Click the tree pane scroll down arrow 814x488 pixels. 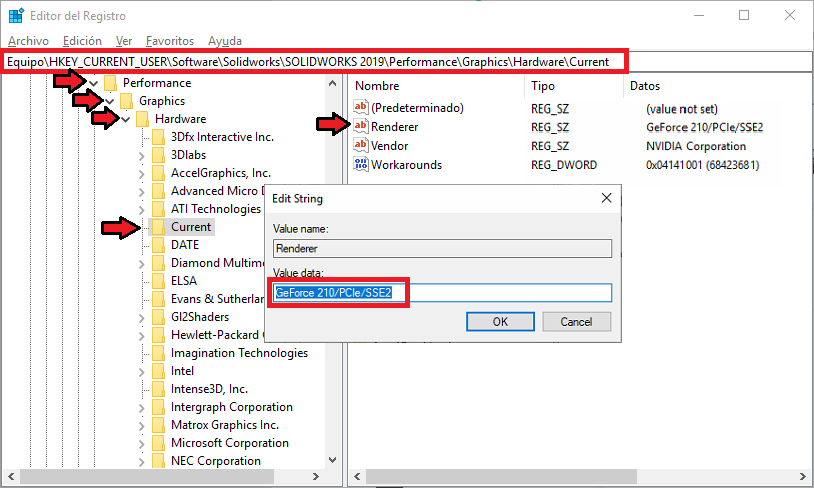[x=333, y=460]
